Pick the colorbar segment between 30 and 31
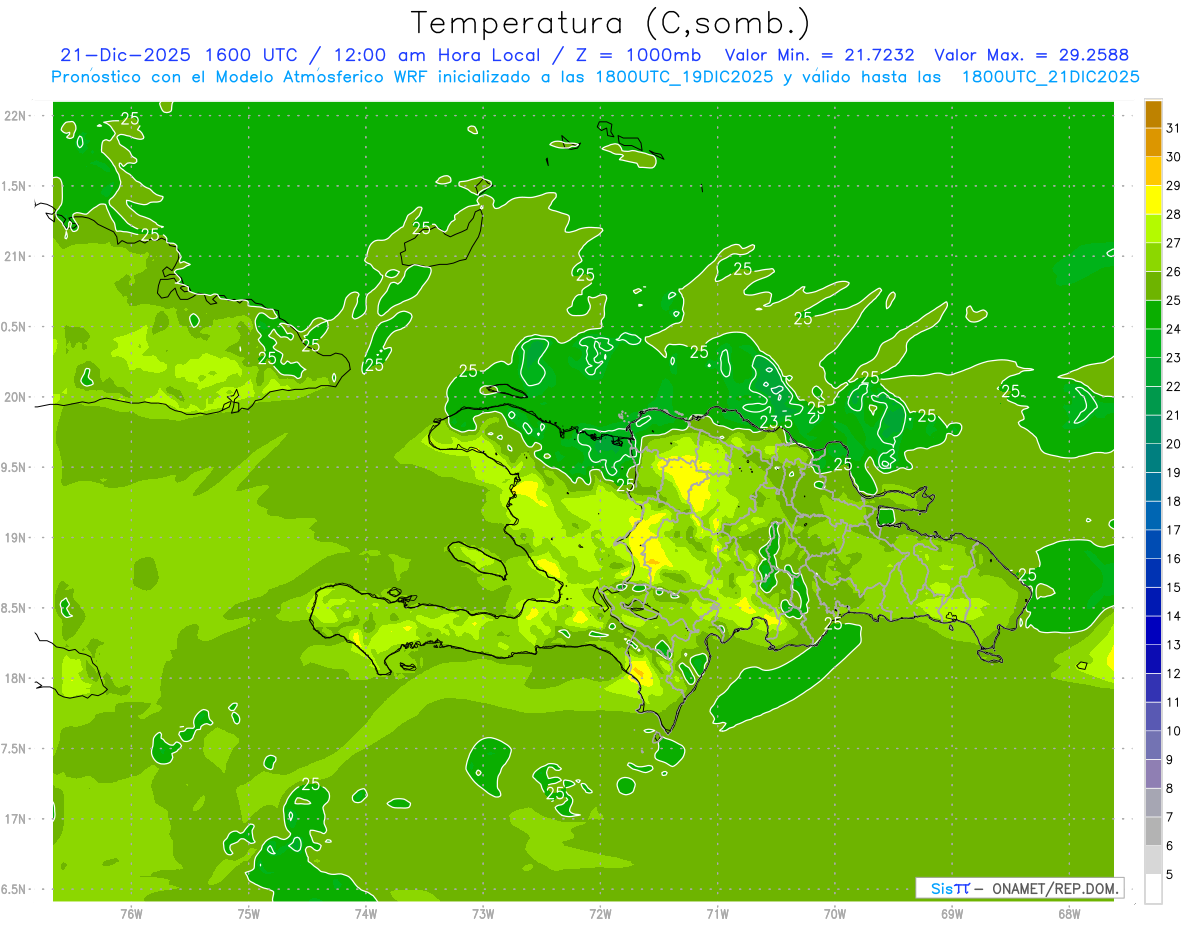Viewport: 1200px width, 927px height. pyautogui.click(x=1153, y=142)
